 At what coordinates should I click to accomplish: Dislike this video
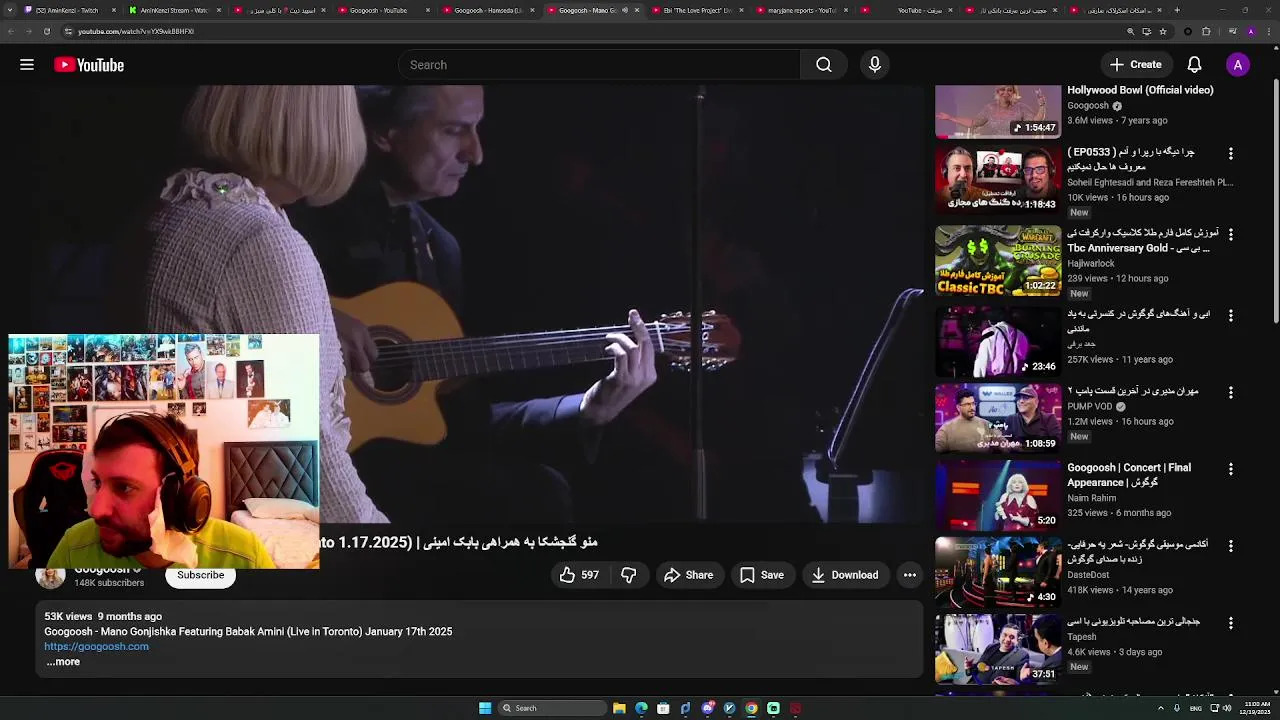[x=629, y=575]
